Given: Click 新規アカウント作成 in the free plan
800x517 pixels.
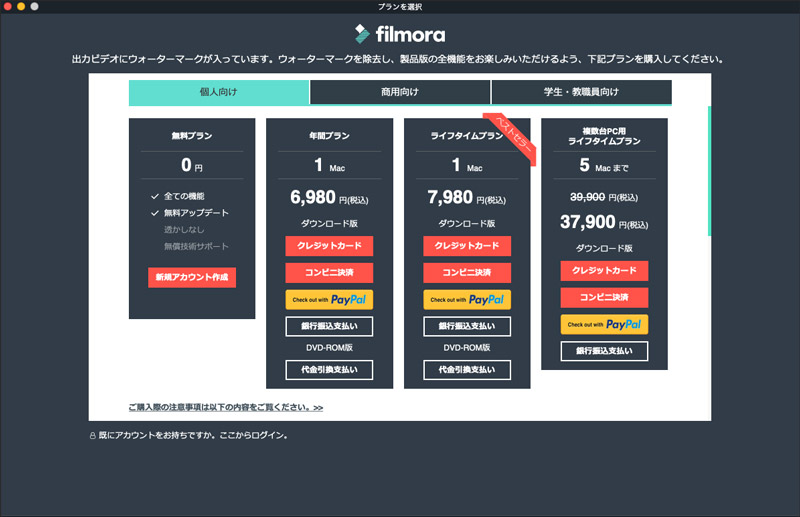Looking at the screenshot, I should [192, 277].
